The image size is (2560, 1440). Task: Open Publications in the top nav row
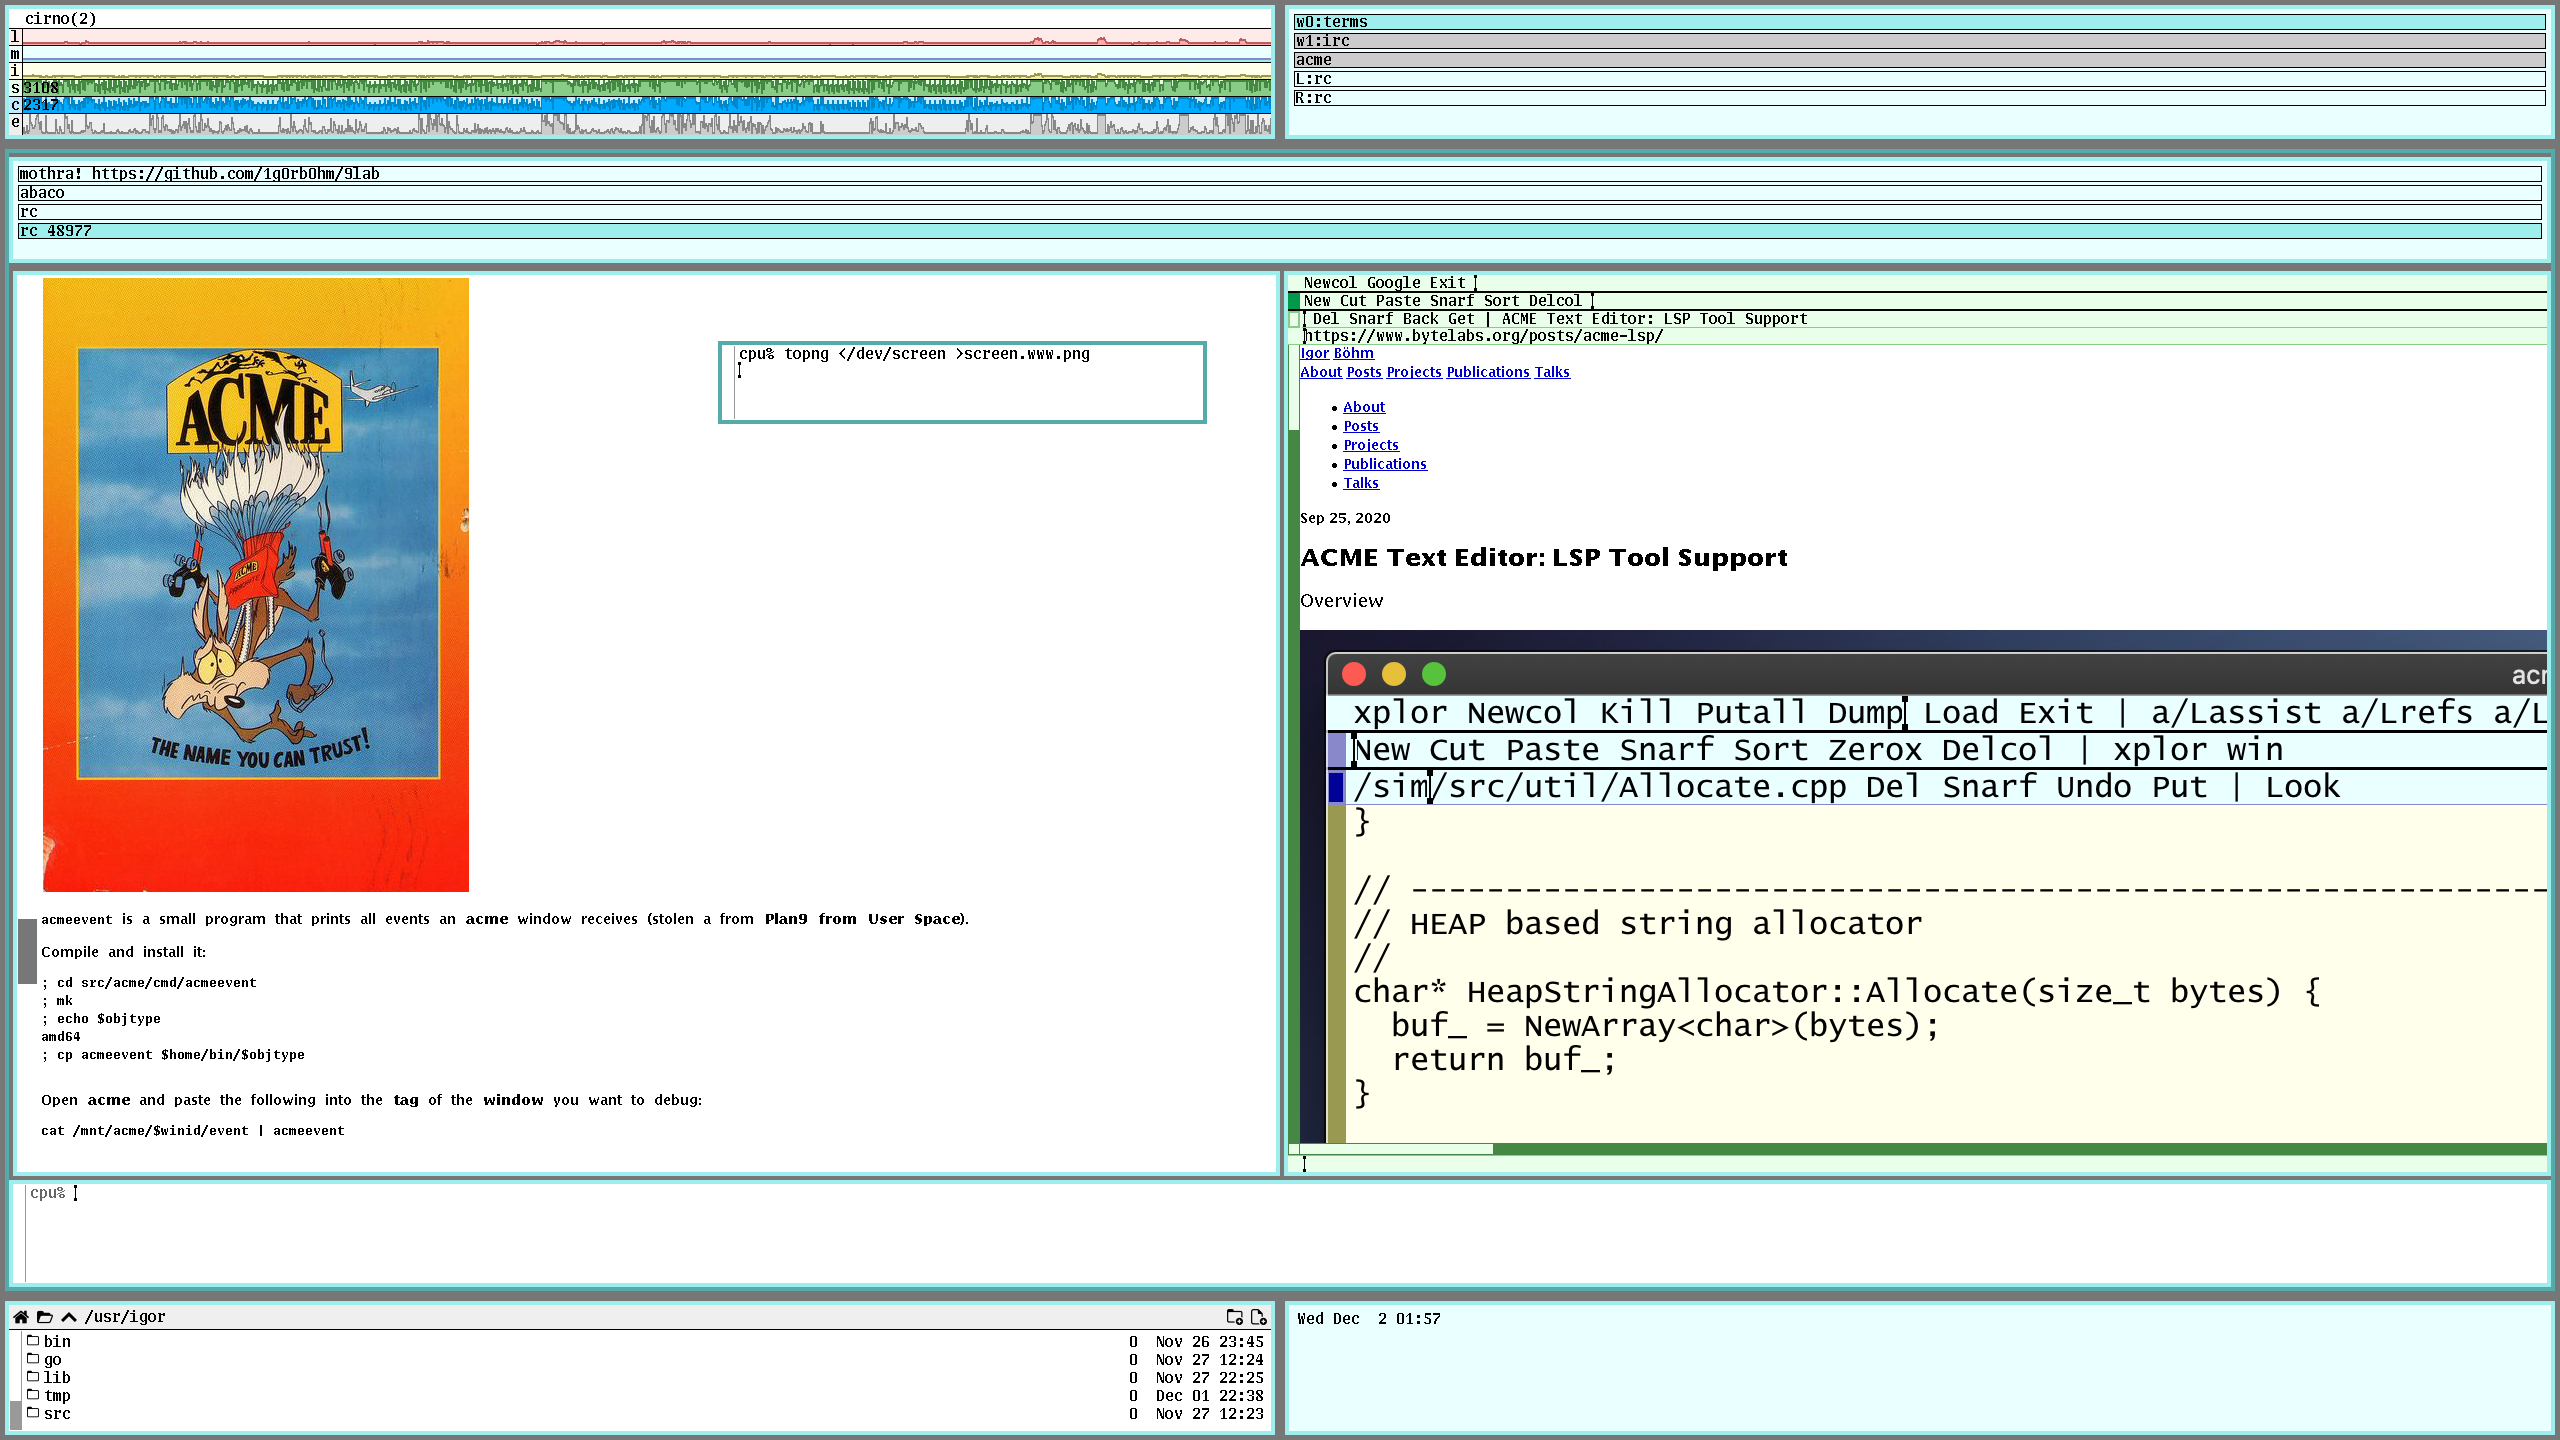pos(1488,372)
